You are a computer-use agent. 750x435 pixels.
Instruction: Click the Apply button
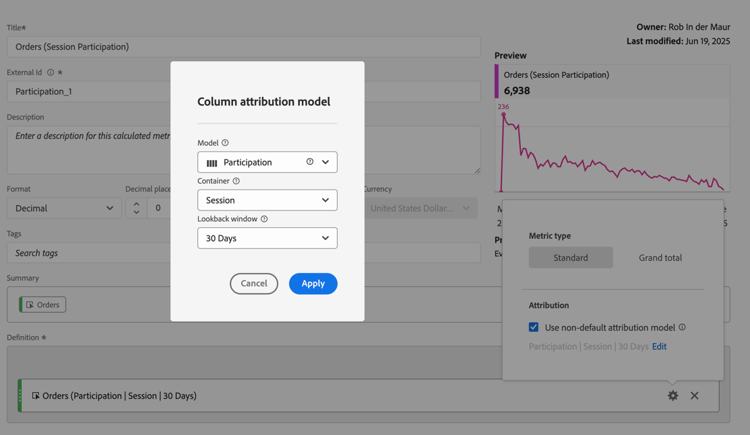point(313,284)
